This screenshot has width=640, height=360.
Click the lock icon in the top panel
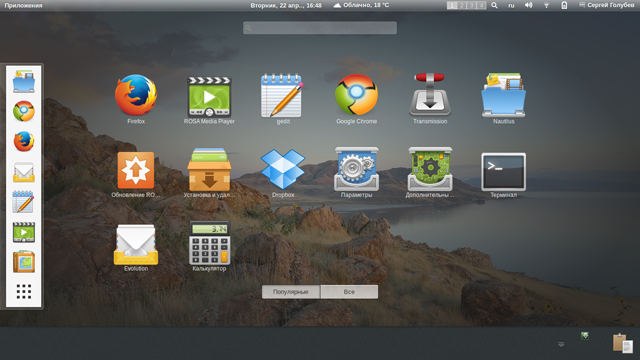pos(564,5)
